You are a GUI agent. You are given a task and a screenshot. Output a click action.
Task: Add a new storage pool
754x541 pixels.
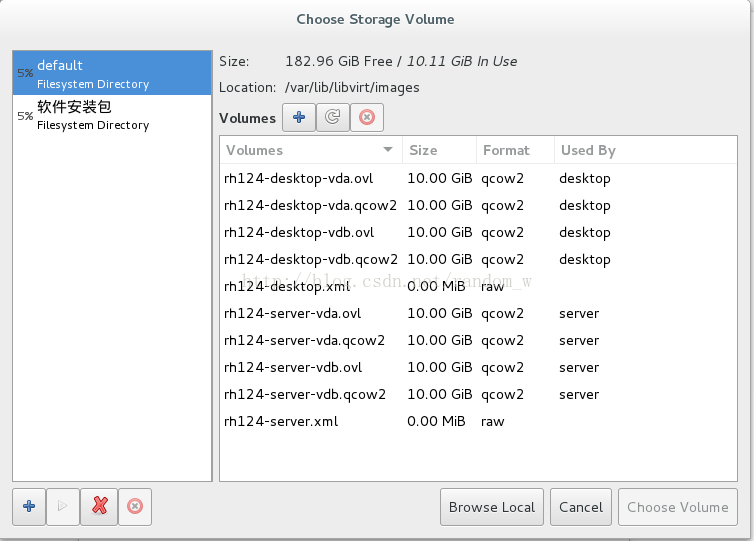(29, 506)
